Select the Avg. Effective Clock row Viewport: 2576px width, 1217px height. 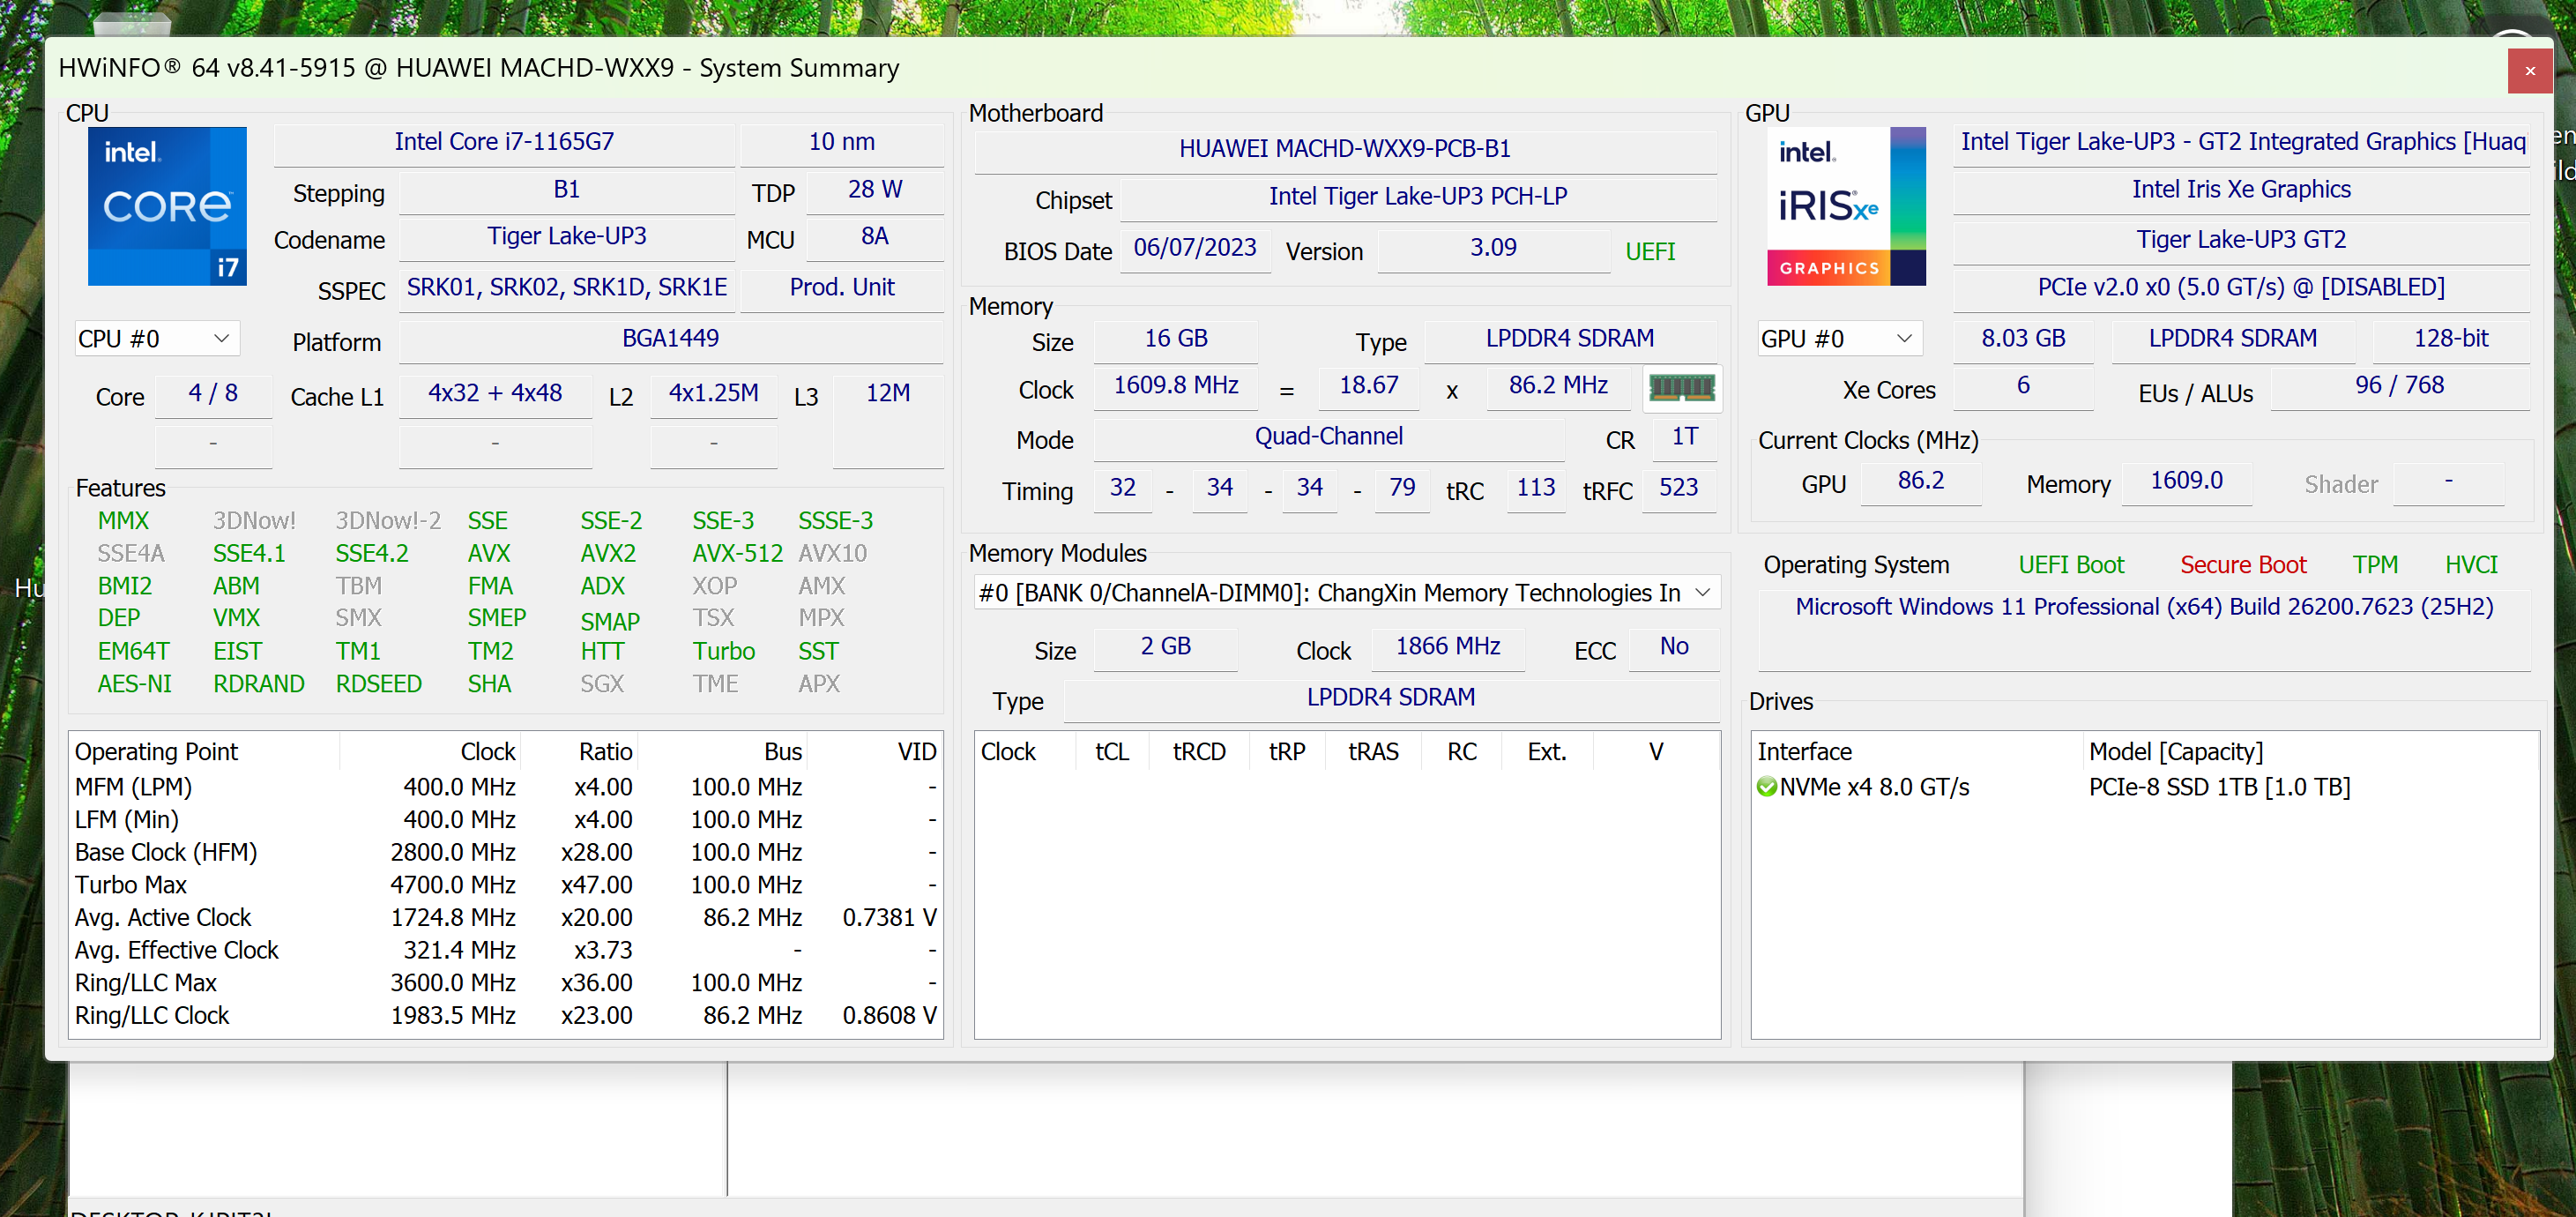click(x=505, y=950)
